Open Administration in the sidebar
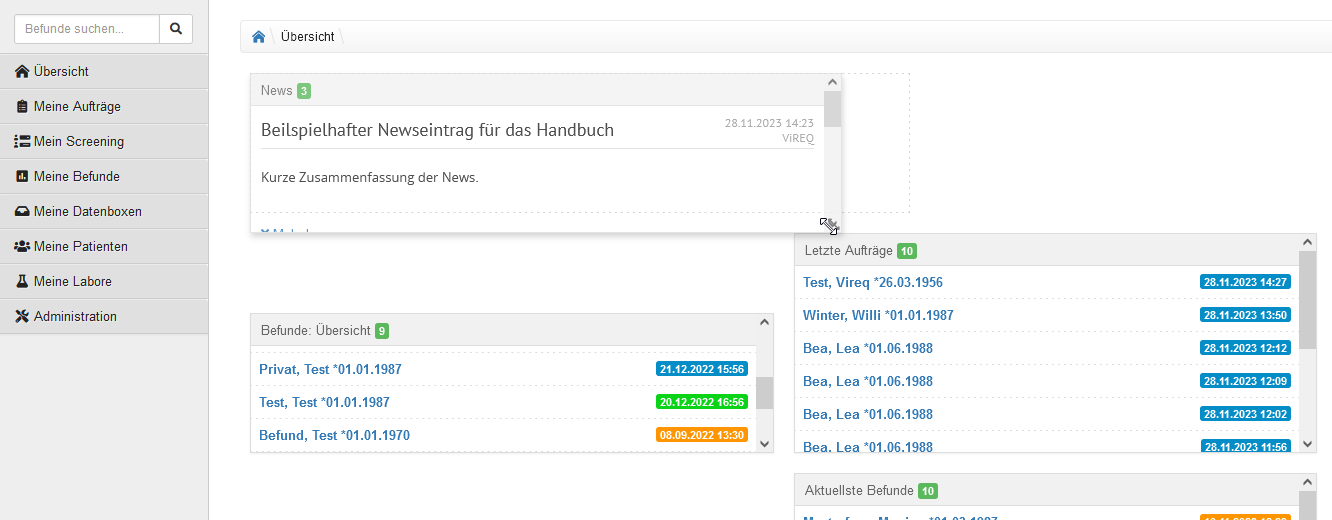 click(x=104, y=316)
